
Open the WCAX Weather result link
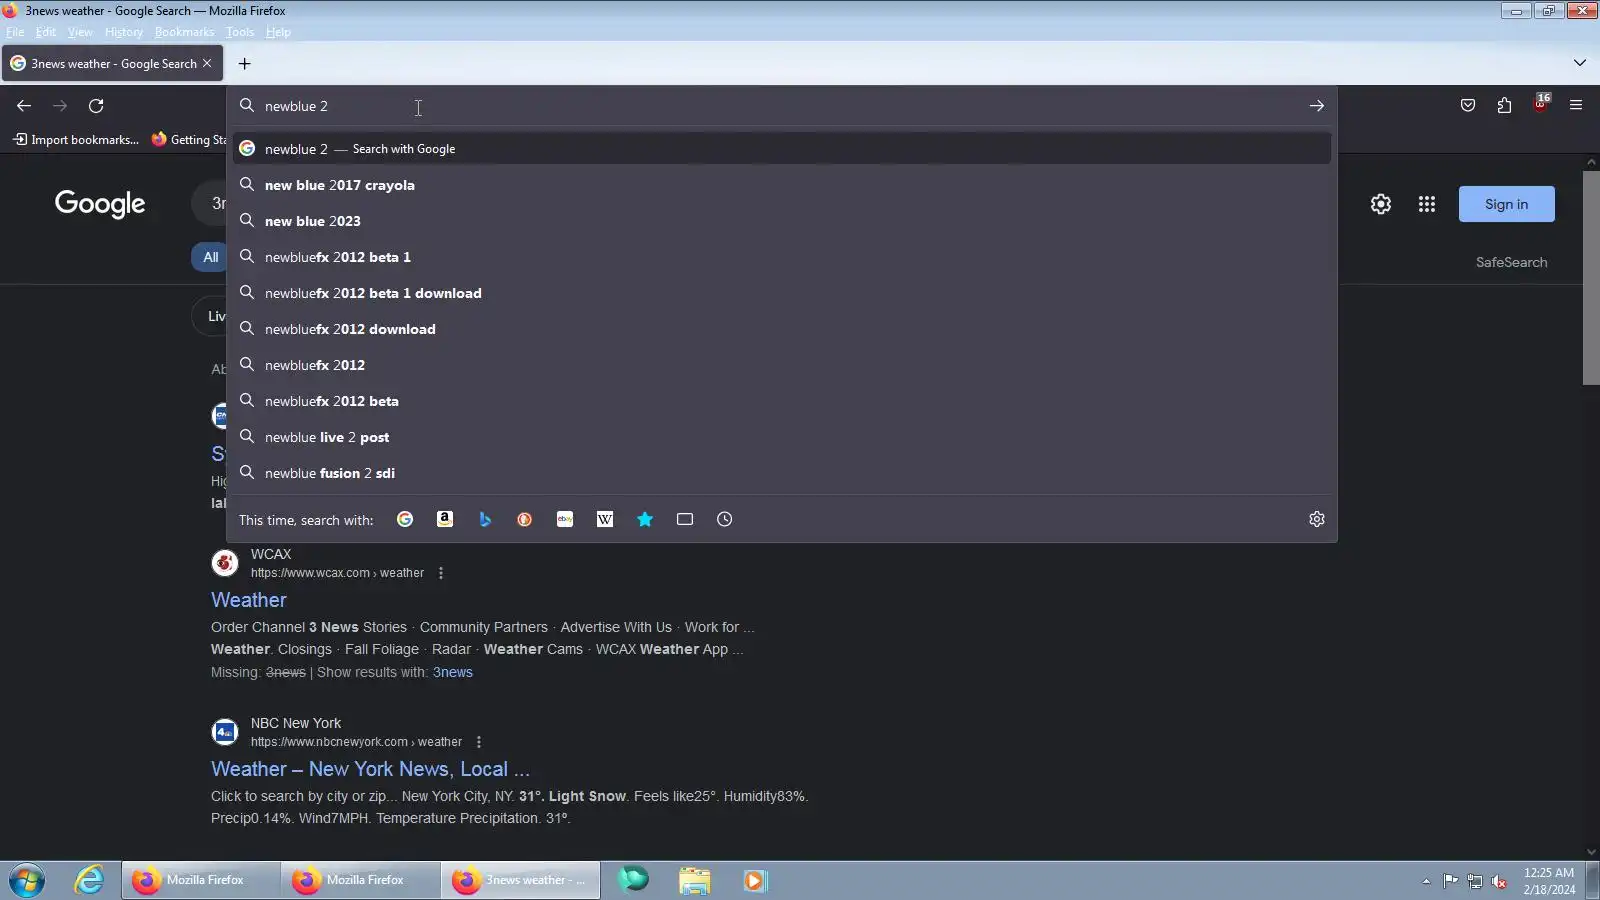[249, 600]
